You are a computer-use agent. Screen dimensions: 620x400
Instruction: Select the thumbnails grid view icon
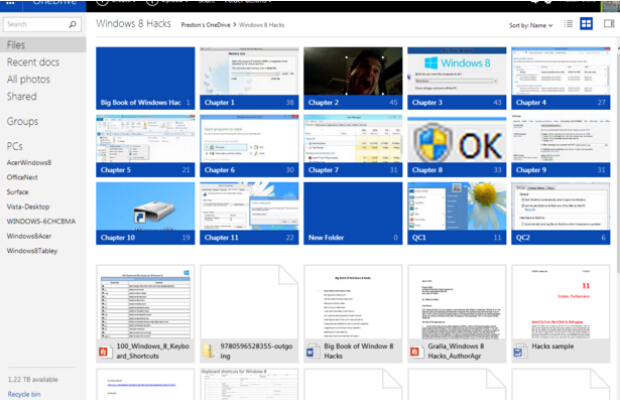(x=586, y=24)
